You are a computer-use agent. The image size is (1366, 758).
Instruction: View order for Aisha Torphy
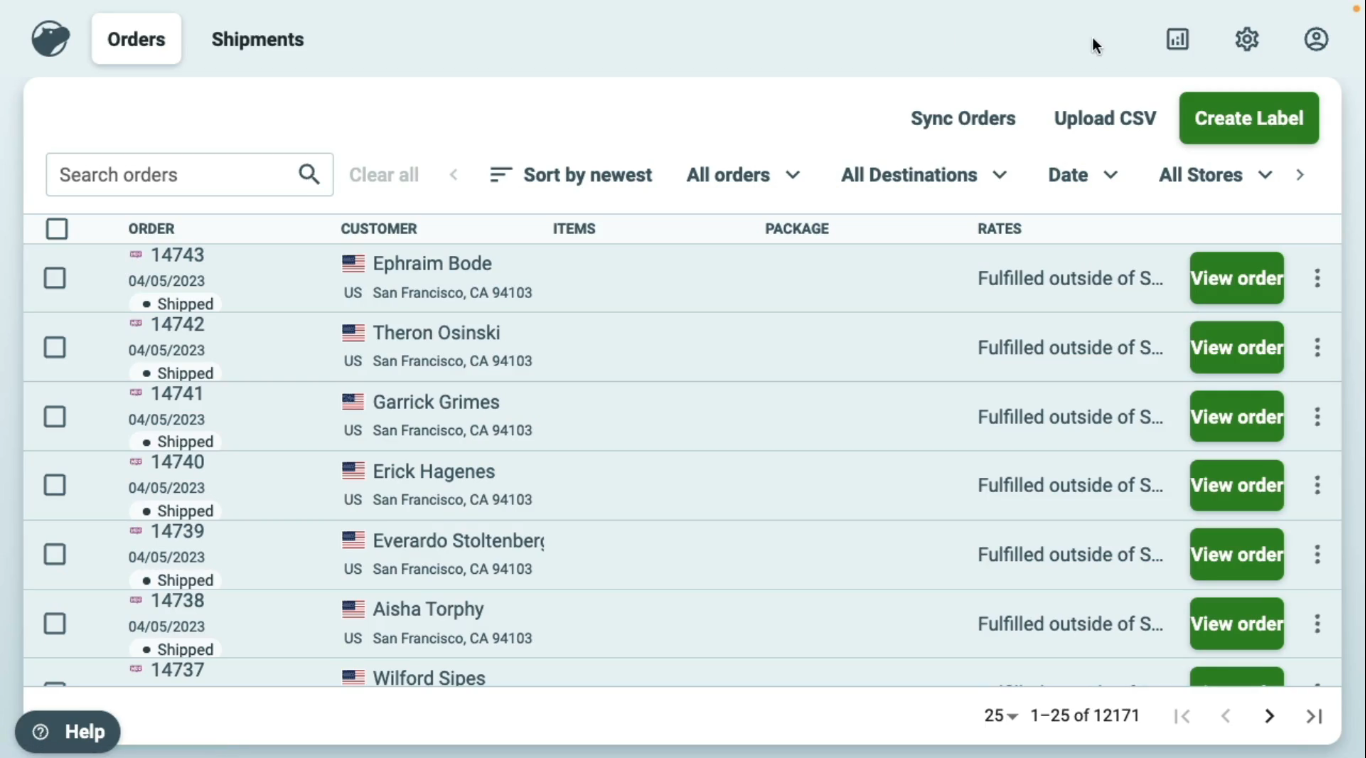(1237, 624)
